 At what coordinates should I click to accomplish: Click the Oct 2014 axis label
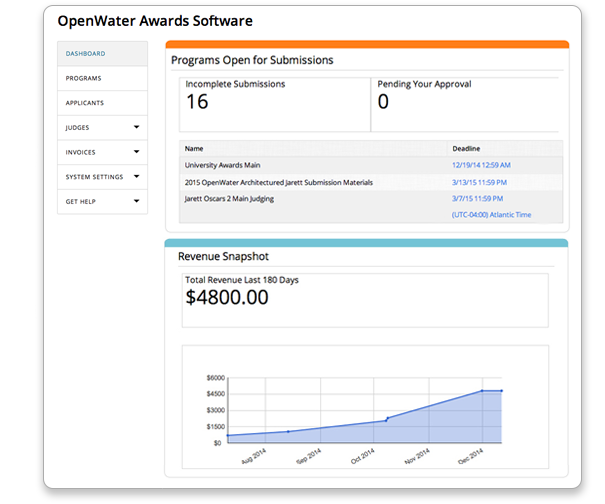(362, 456)
